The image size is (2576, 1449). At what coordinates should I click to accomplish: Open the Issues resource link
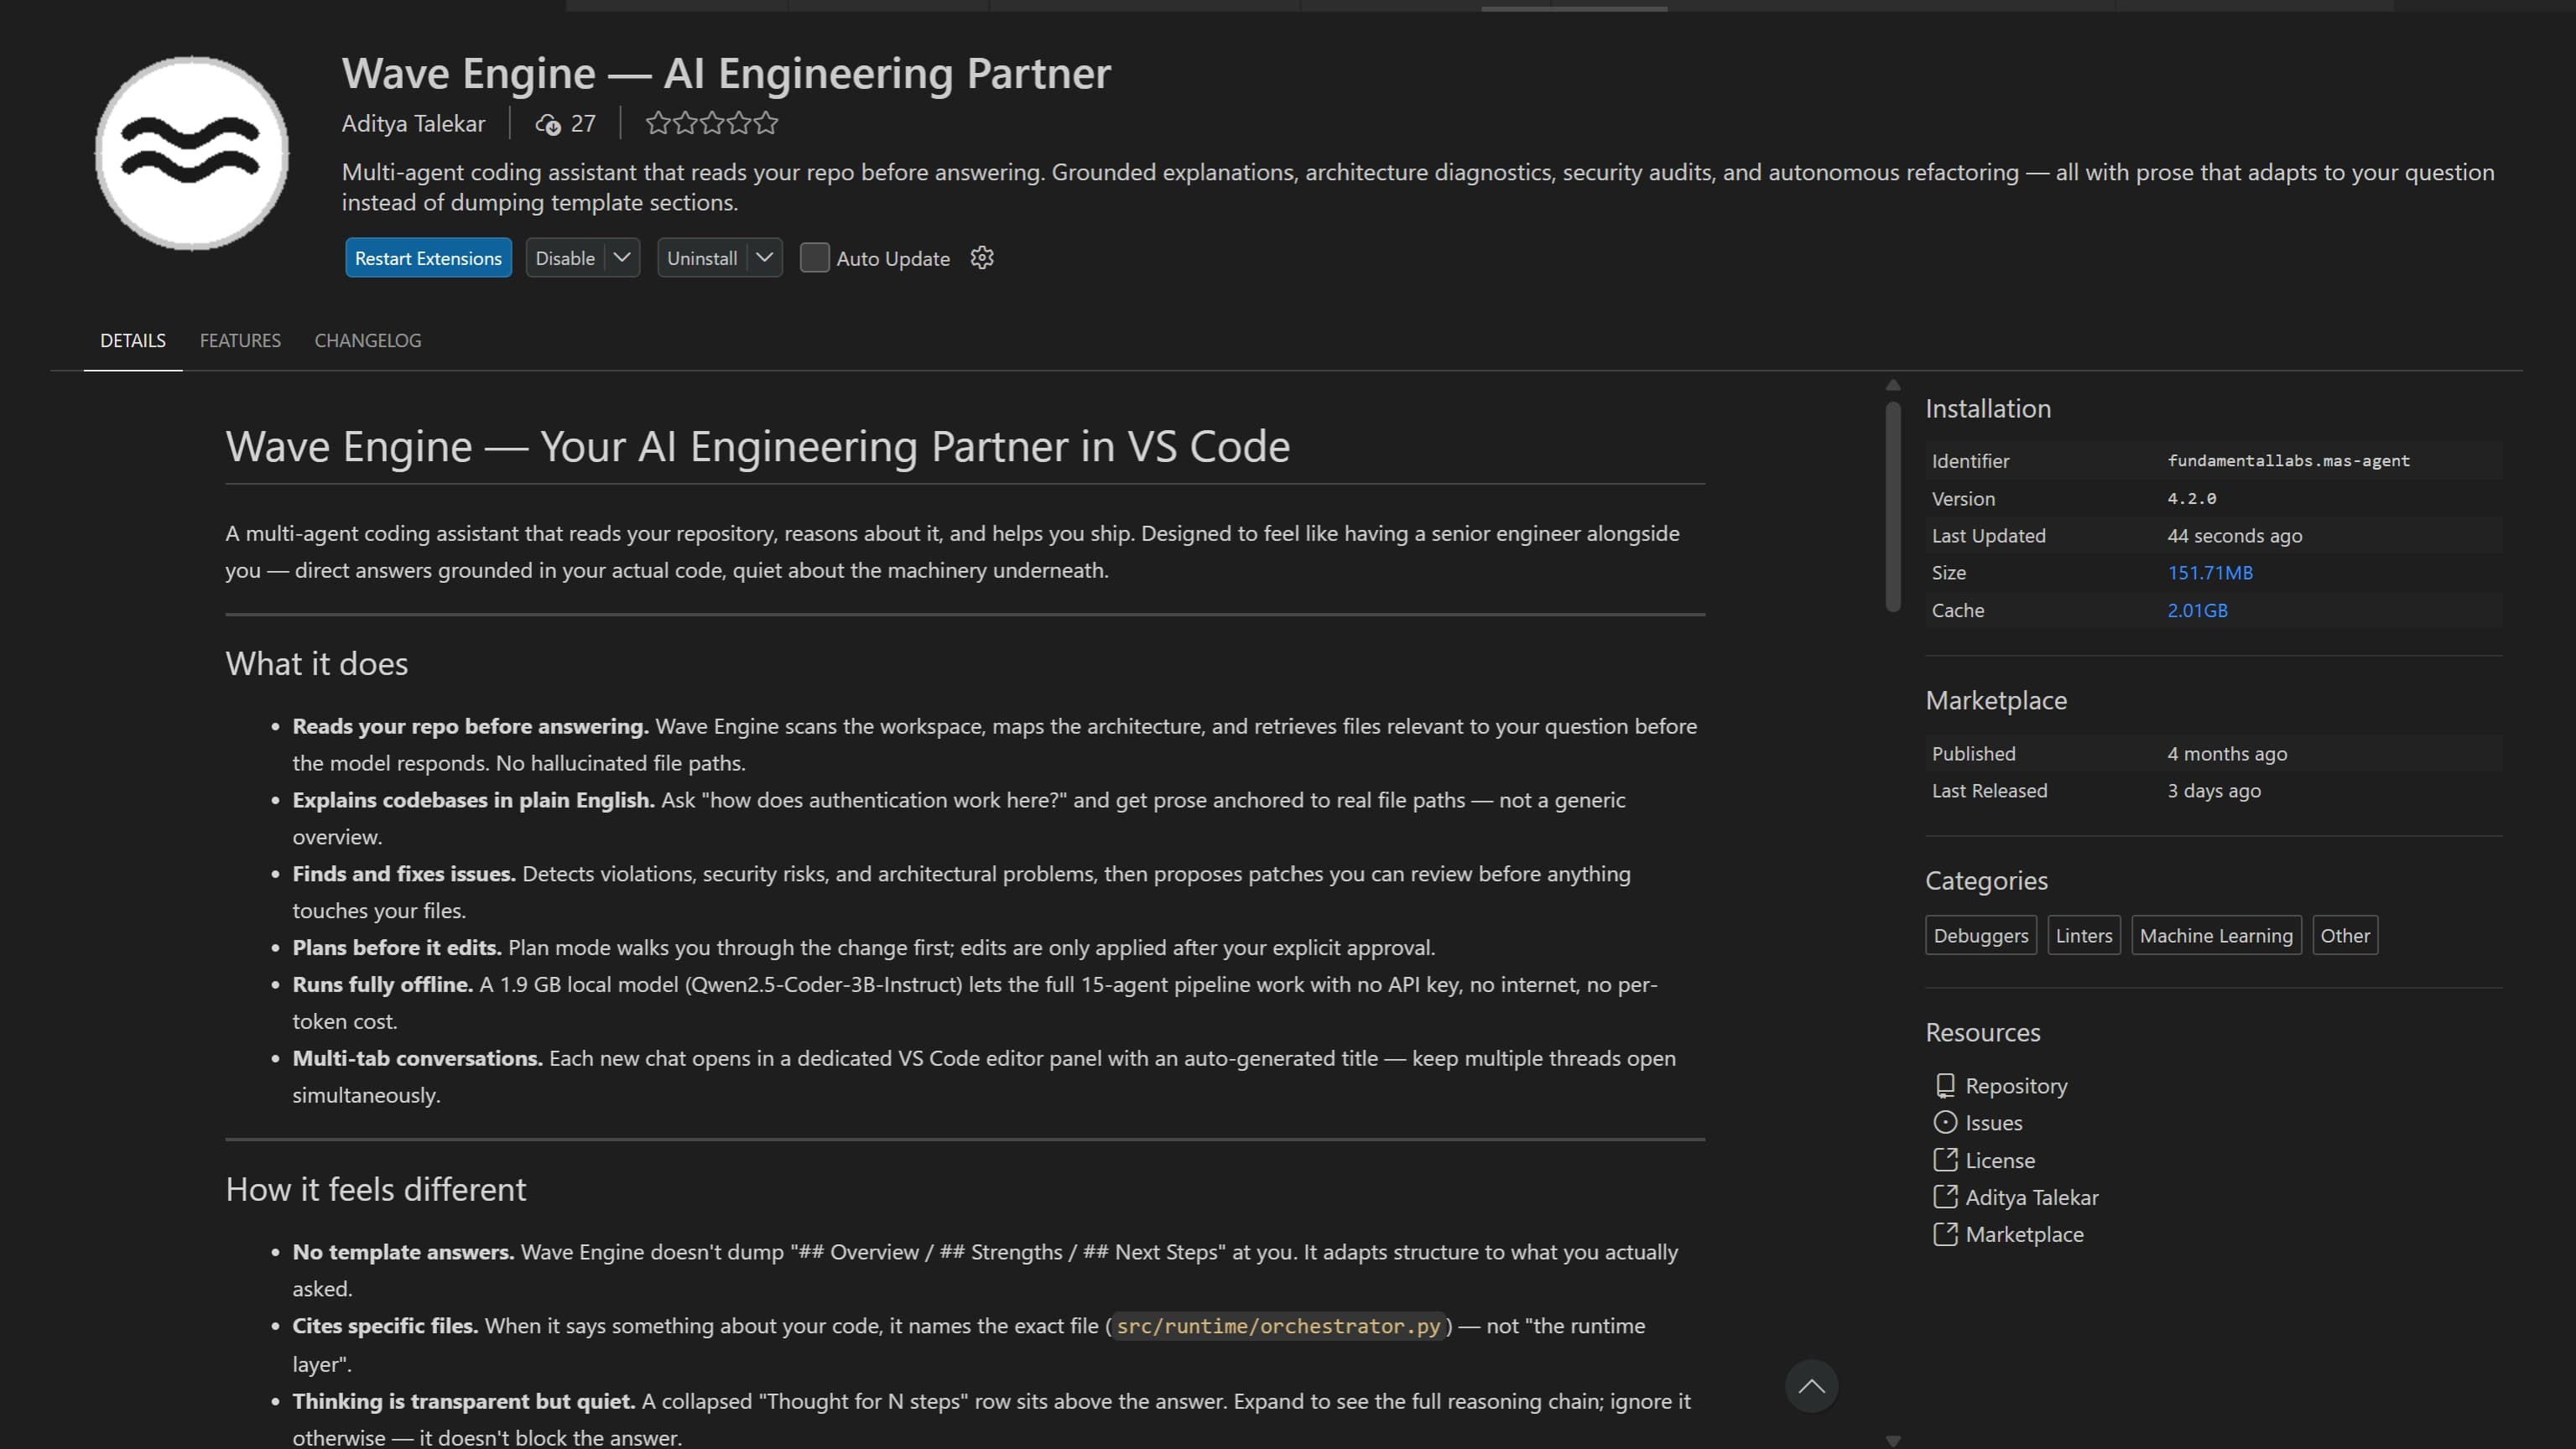1994,1123
